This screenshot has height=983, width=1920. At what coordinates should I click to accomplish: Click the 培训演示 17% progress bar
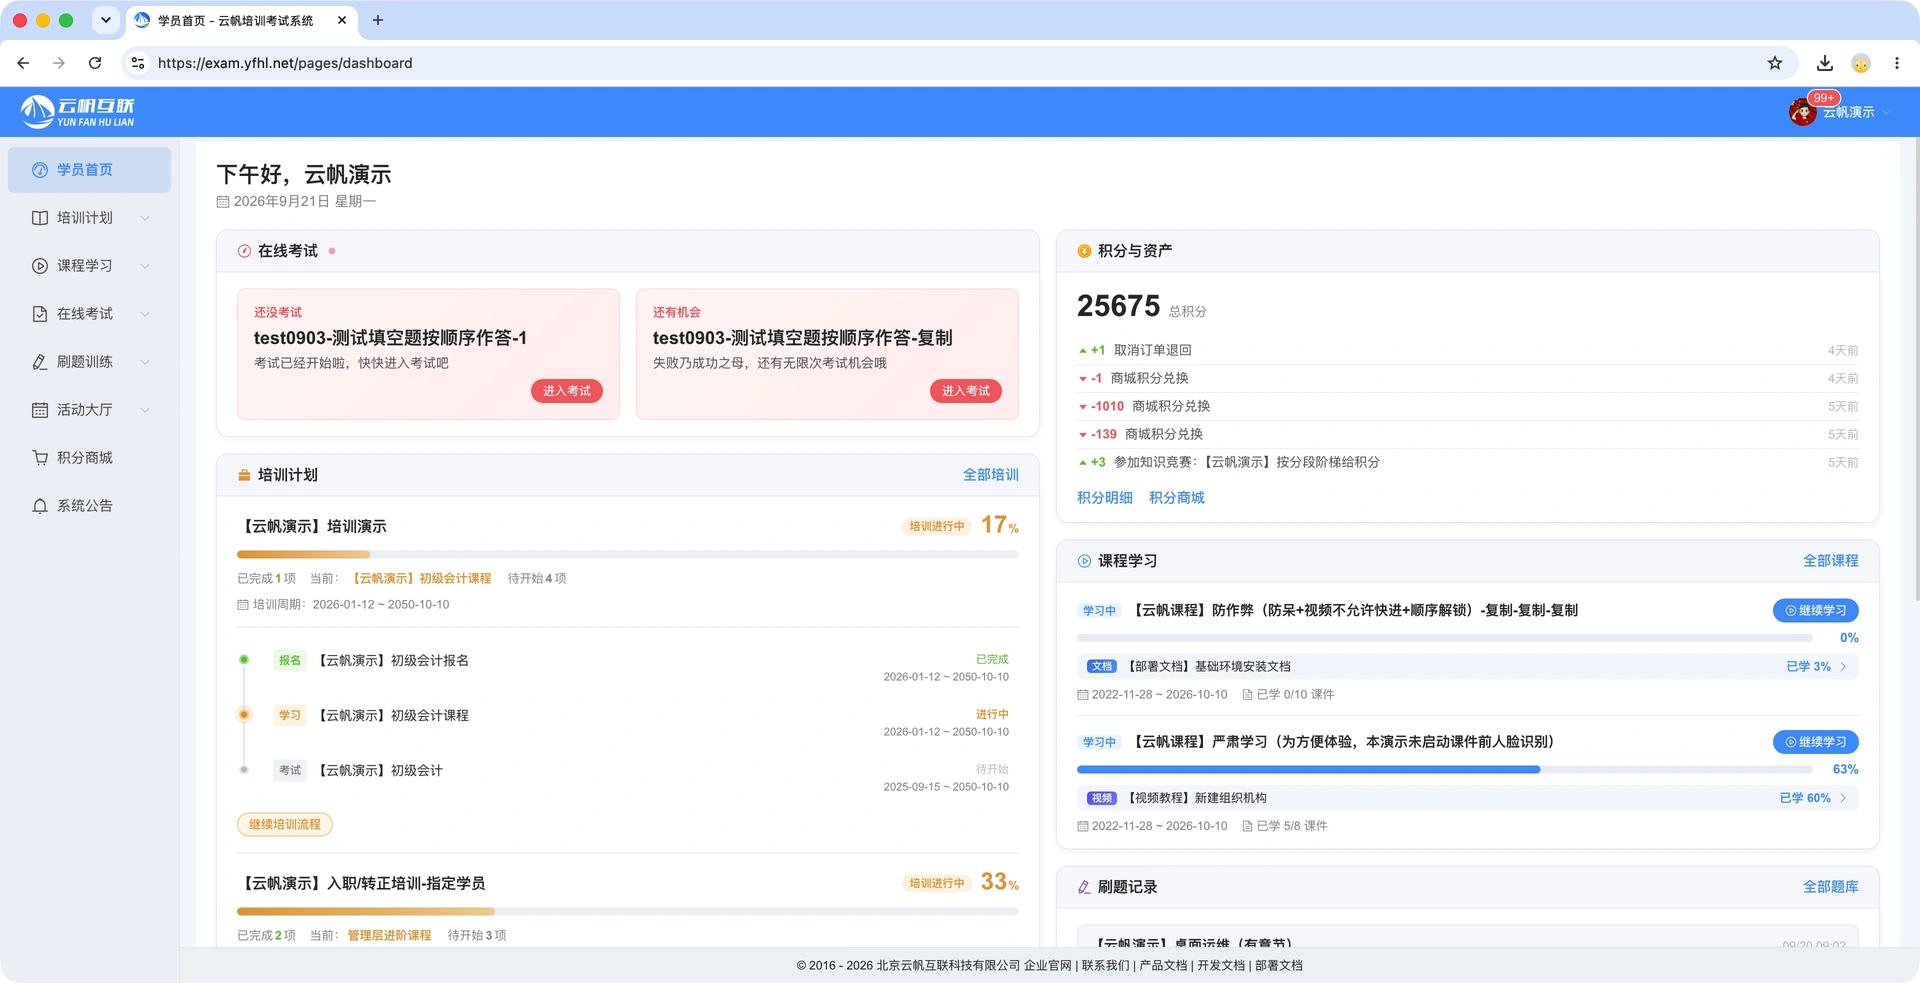point(628,554)
